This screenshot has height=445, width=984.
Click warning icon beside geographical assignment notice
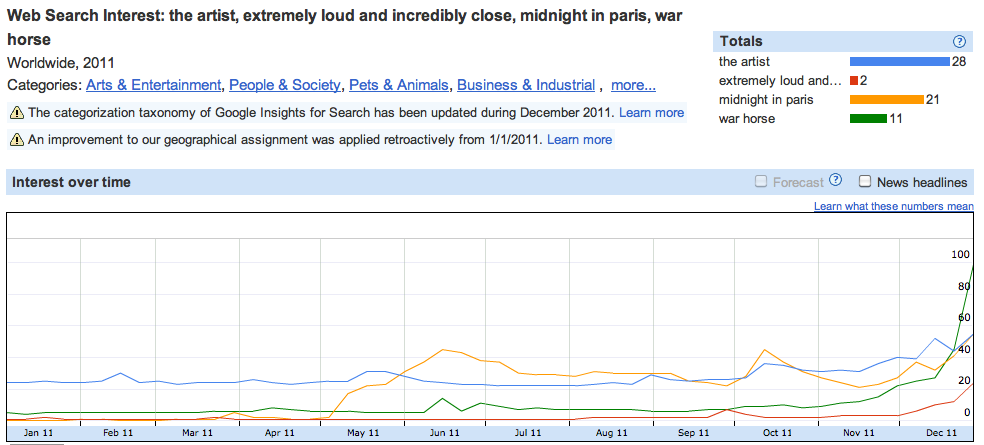(17, 140)
